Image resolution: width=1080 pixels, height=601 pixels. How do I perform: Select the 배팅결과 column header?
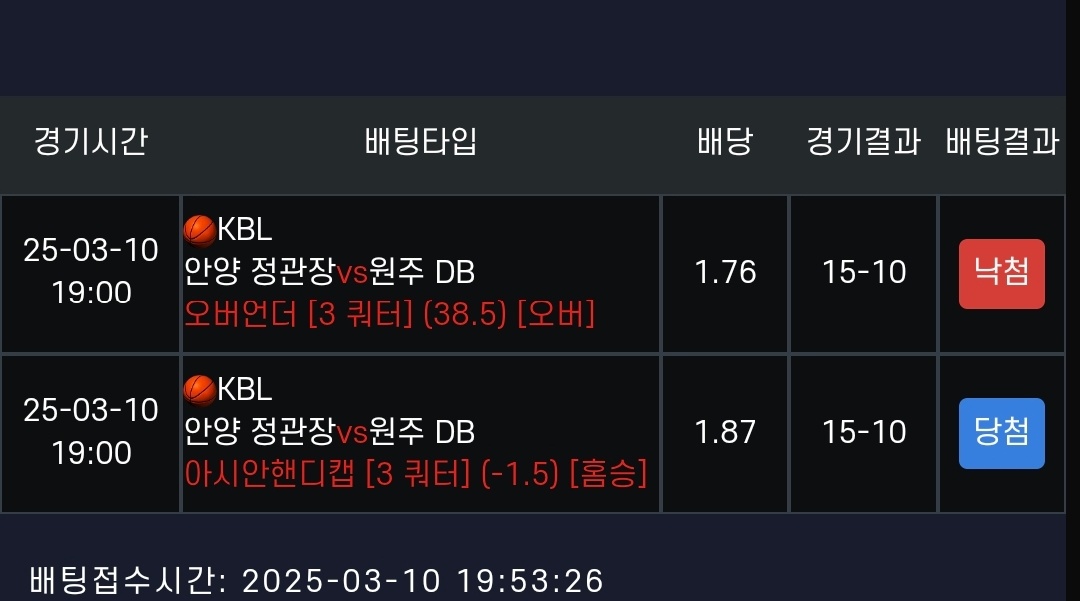coord(1001,142)
